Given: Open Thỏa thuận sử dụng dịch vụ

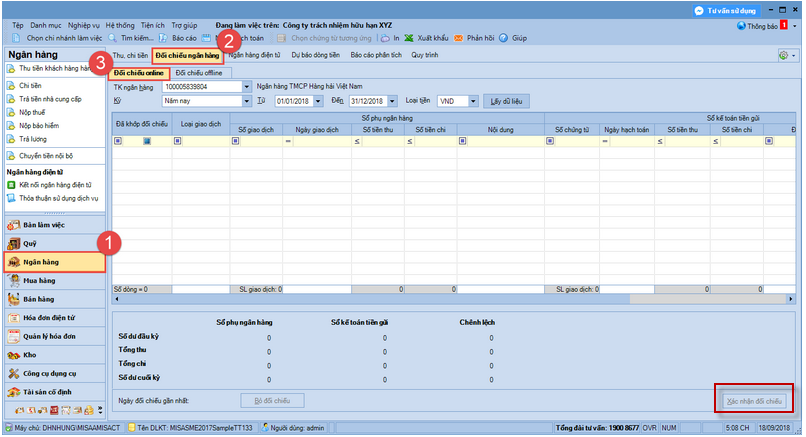Looking at the screenshot, I should (54, 198).
